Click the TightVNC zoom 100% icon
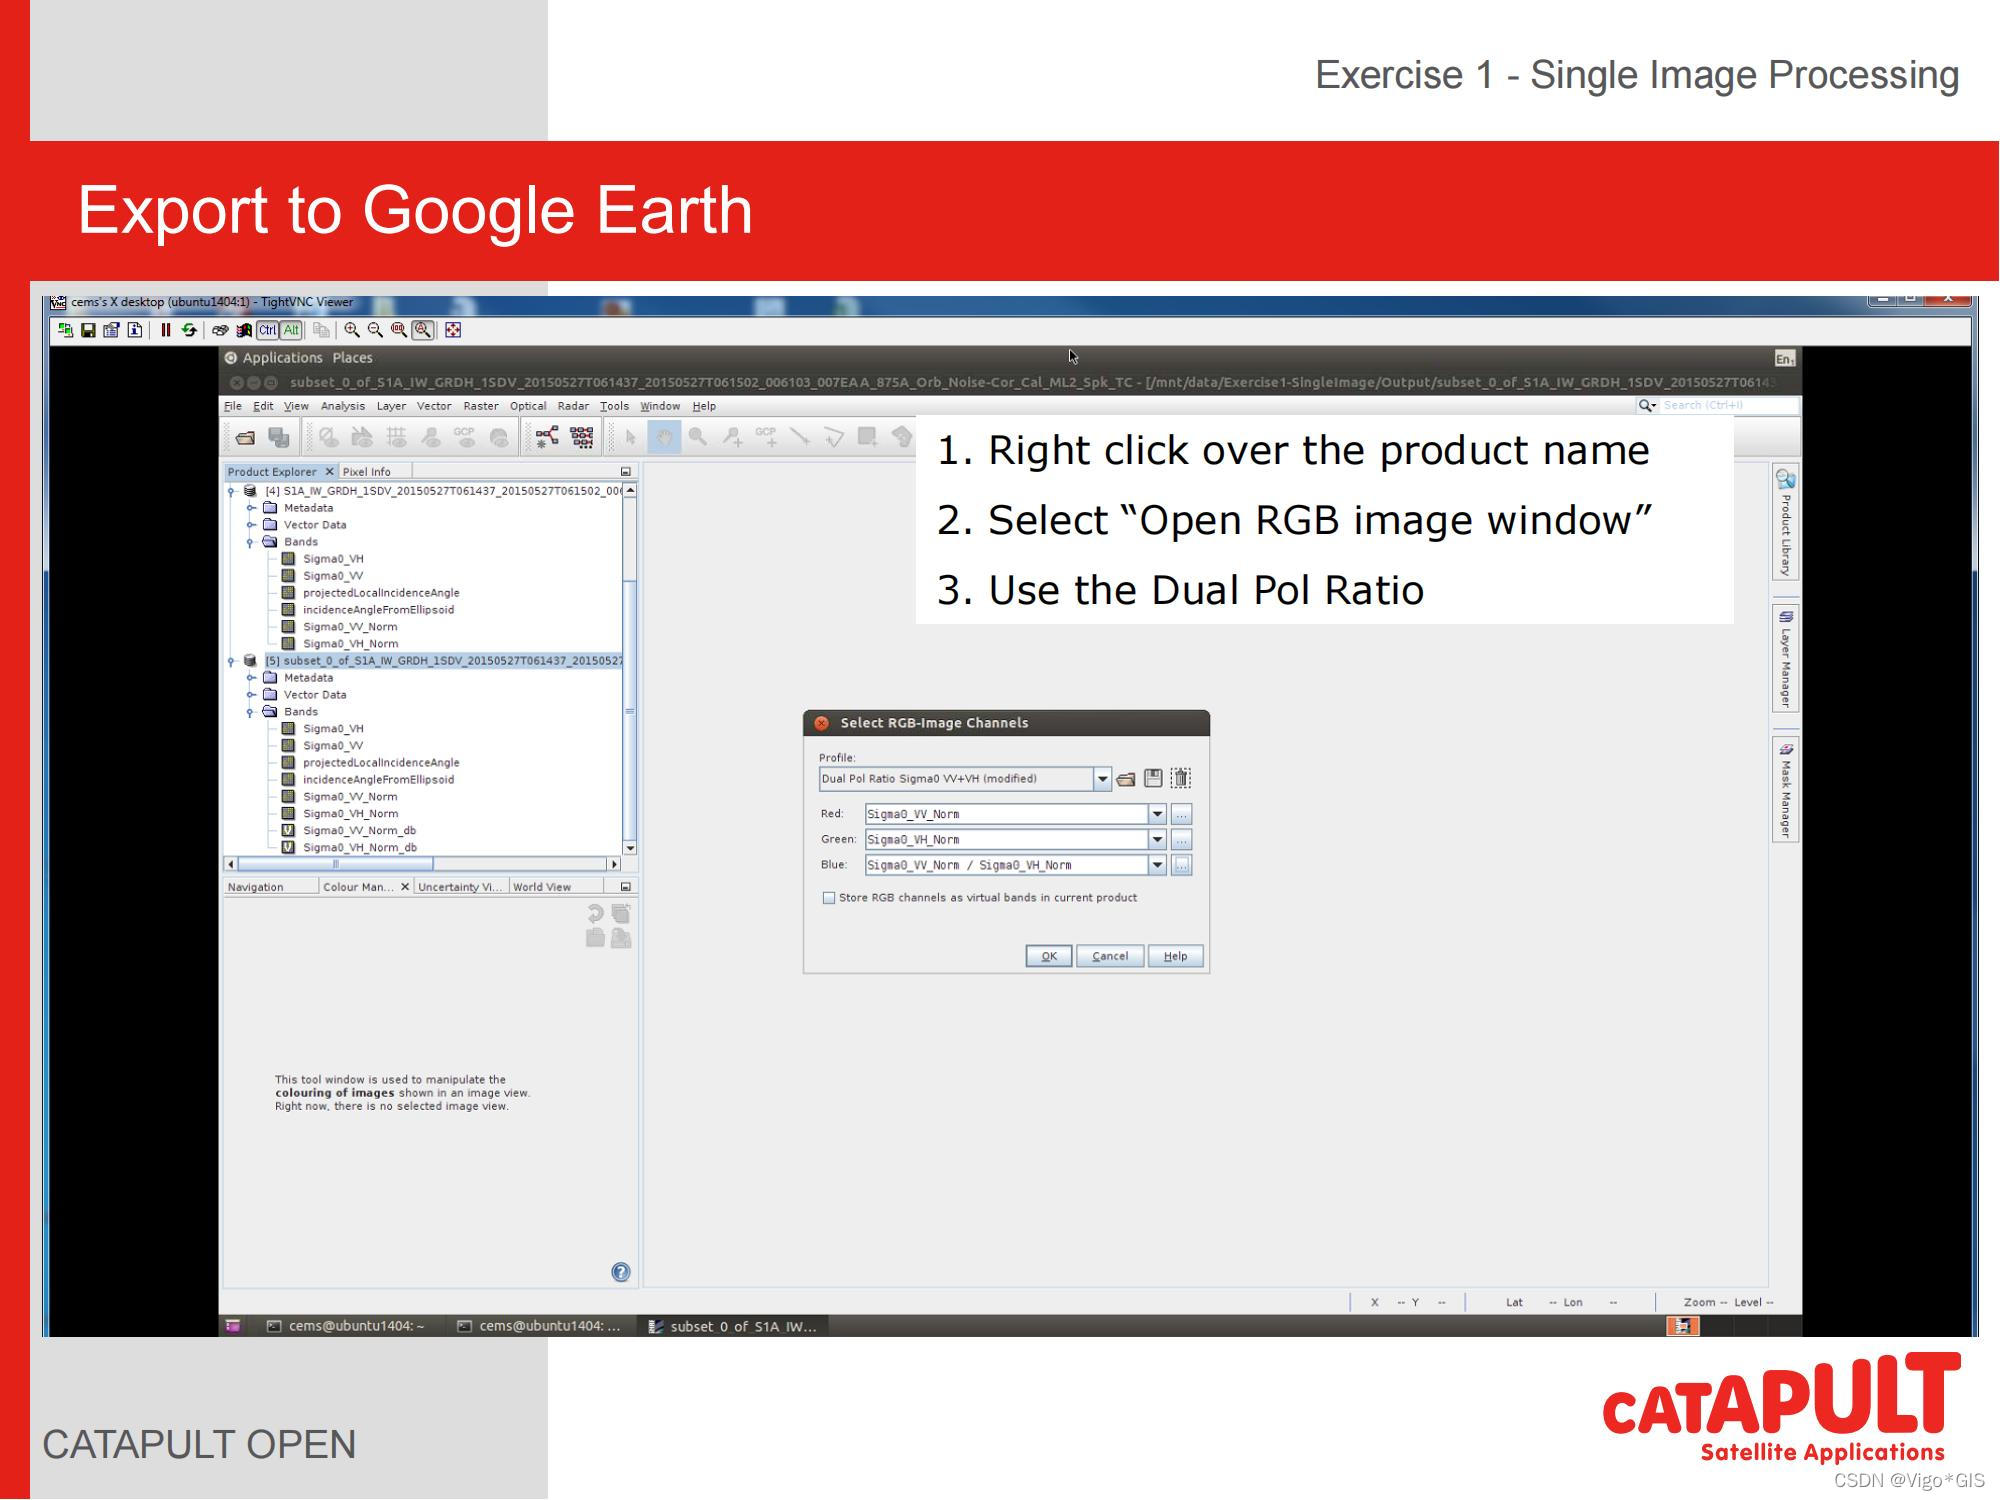Image resolution: width=2000 pixels, height=1500 pixels. tap(399, 330)
